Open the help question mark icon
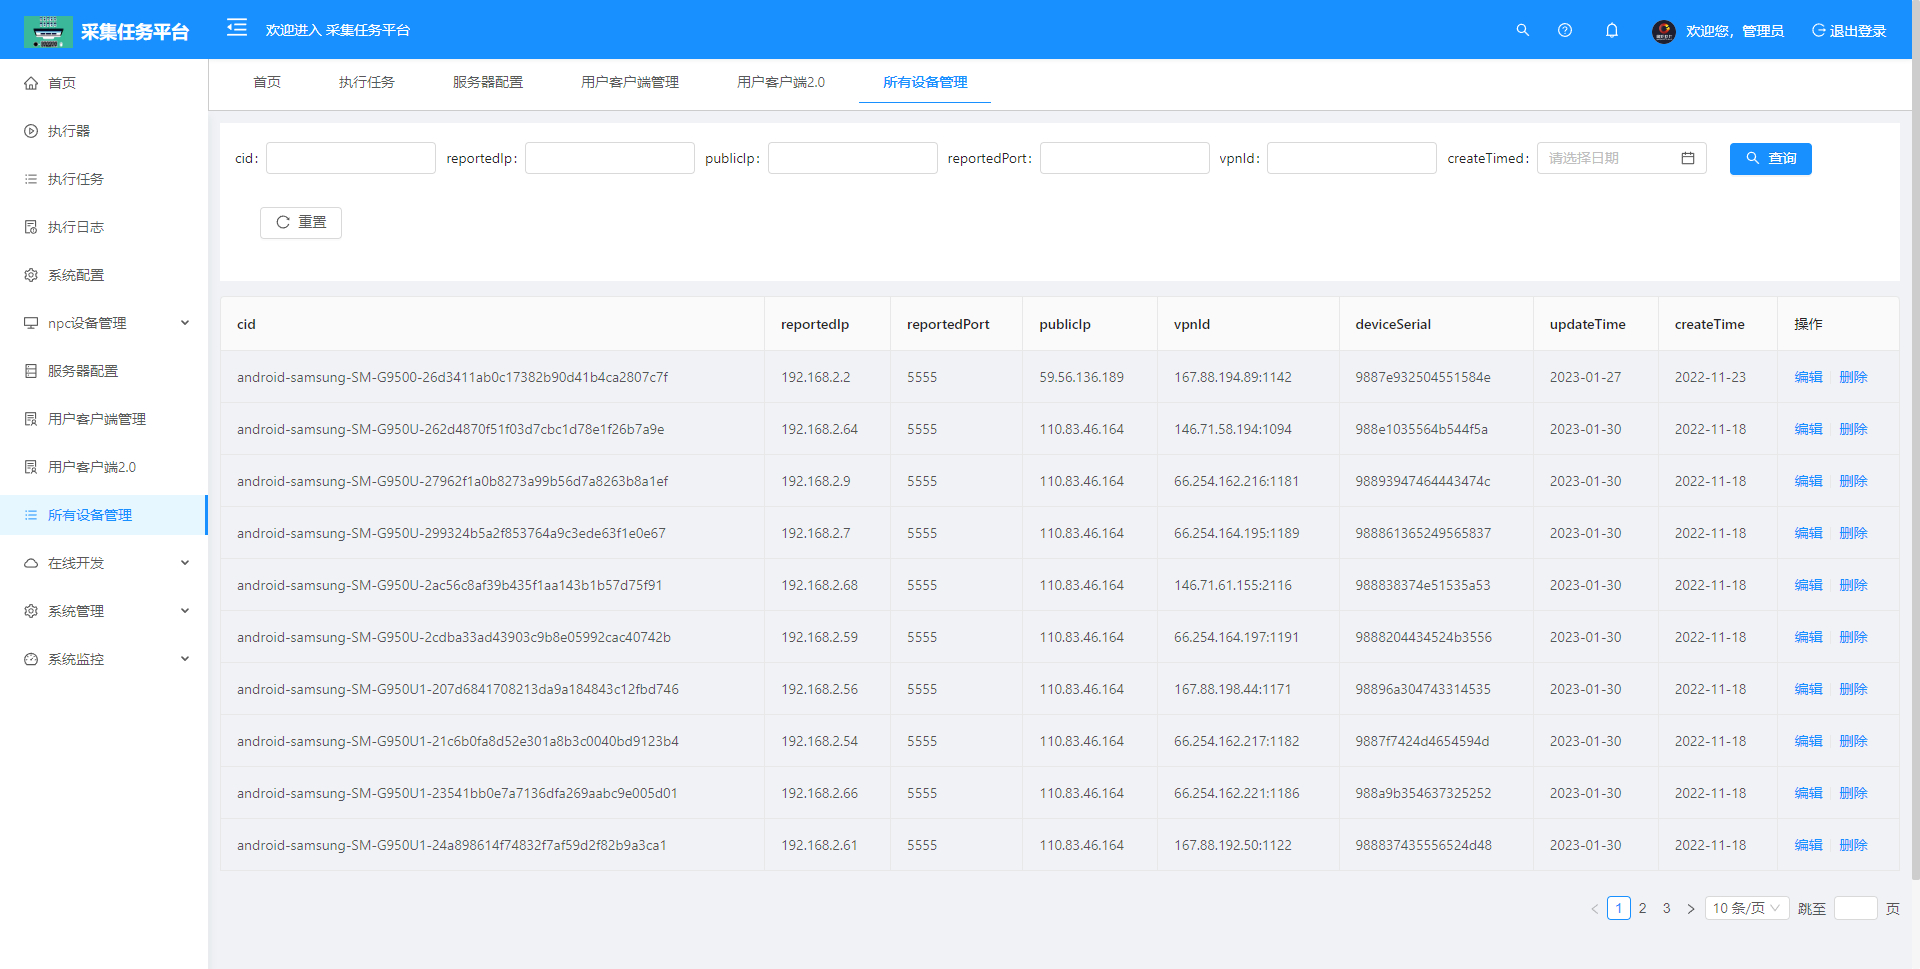The image size is (1920, 969). pos(1565,30)
